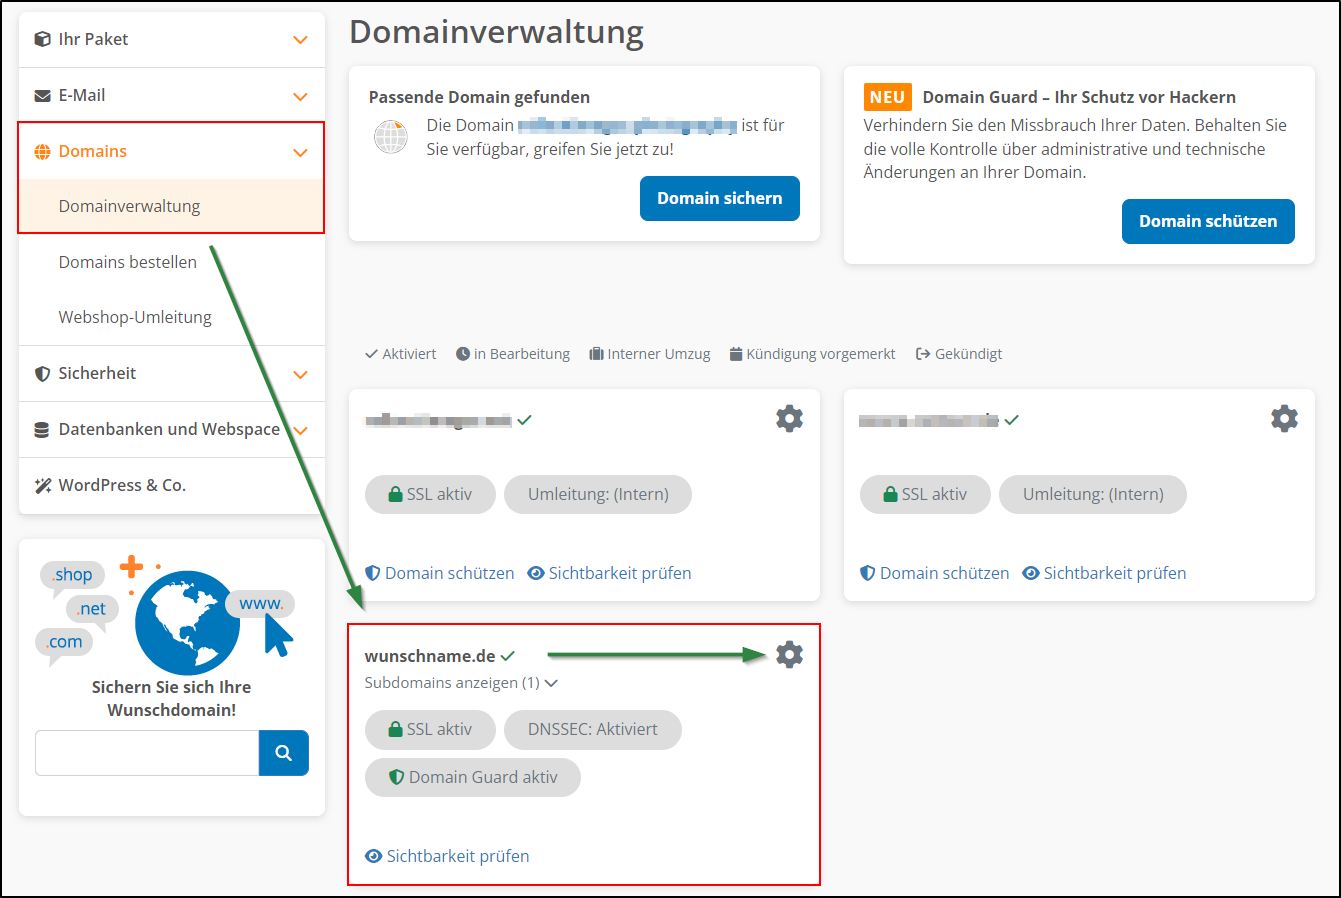Click the globe icon in Passende Domain card
Image resolution: width=1341 pixels, height=898 pixels.
pyautogui.click(x=390, y=137)
